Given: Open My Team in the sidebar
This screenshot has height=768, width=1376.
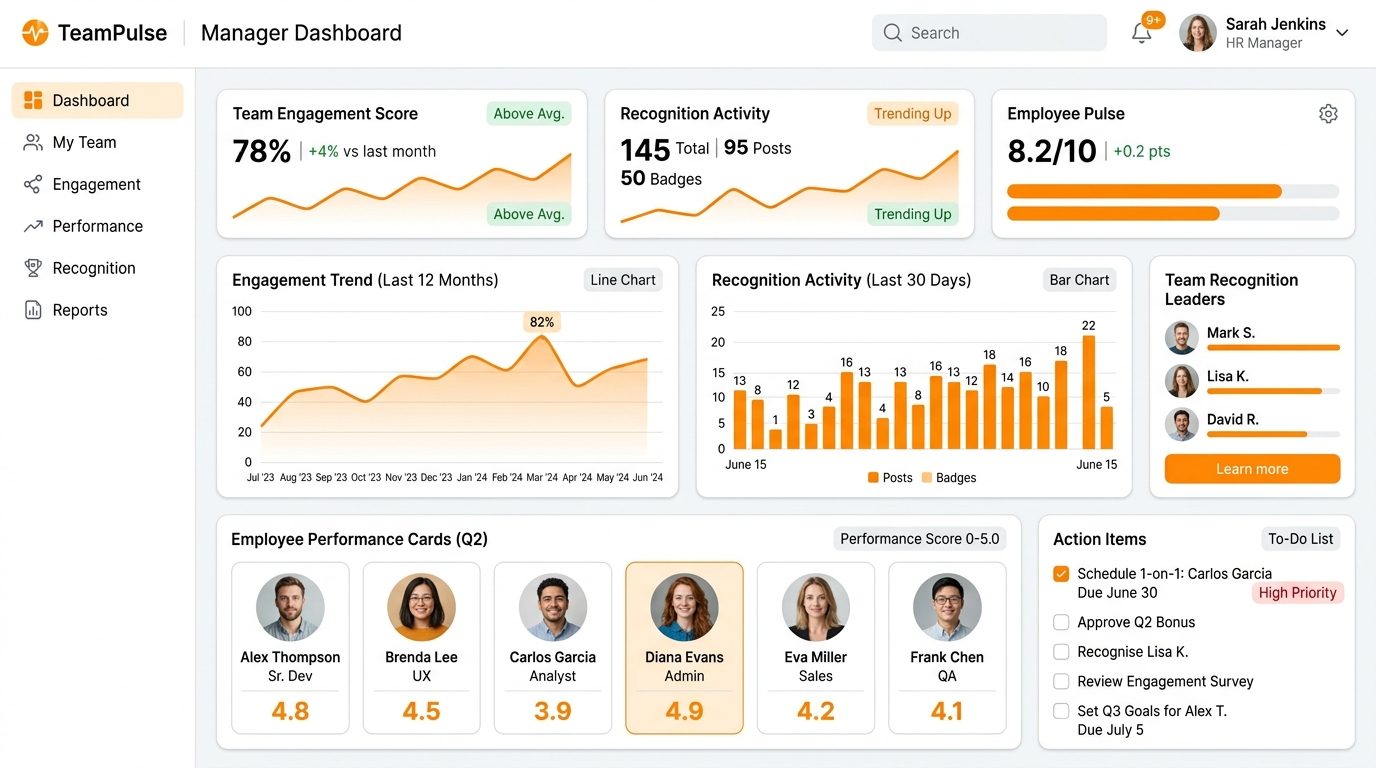Looking at the screenshot, I should 97,142.
